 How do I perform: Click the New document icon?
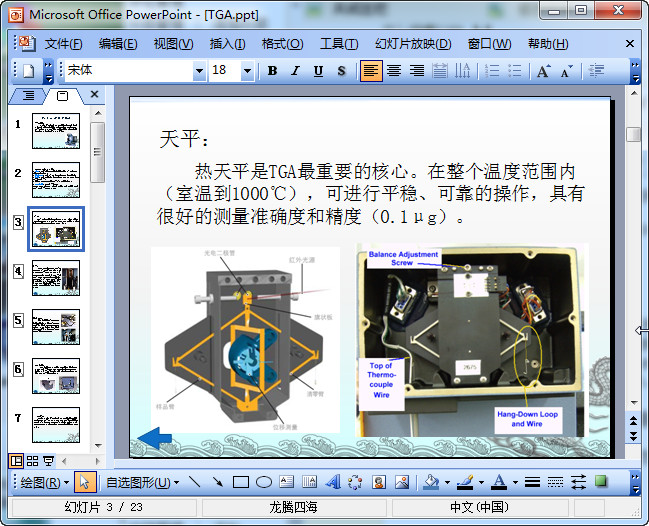pyautogui.click(x=28, y=71)
